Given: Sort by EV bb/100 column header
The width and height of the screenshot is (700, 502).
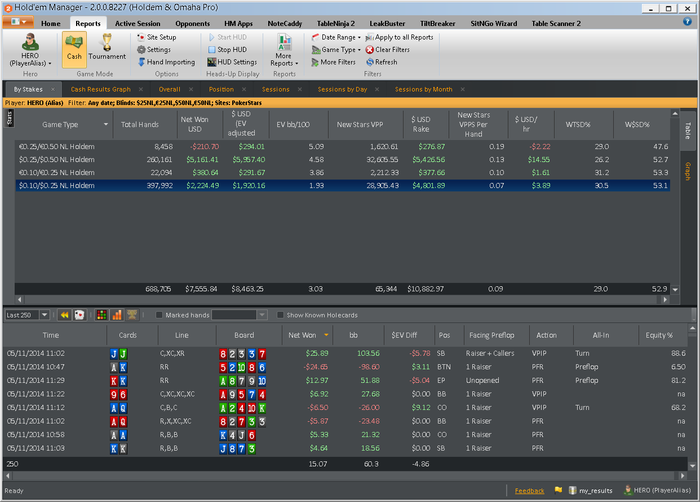Looking at the screenshot, I should coord(293,125).
